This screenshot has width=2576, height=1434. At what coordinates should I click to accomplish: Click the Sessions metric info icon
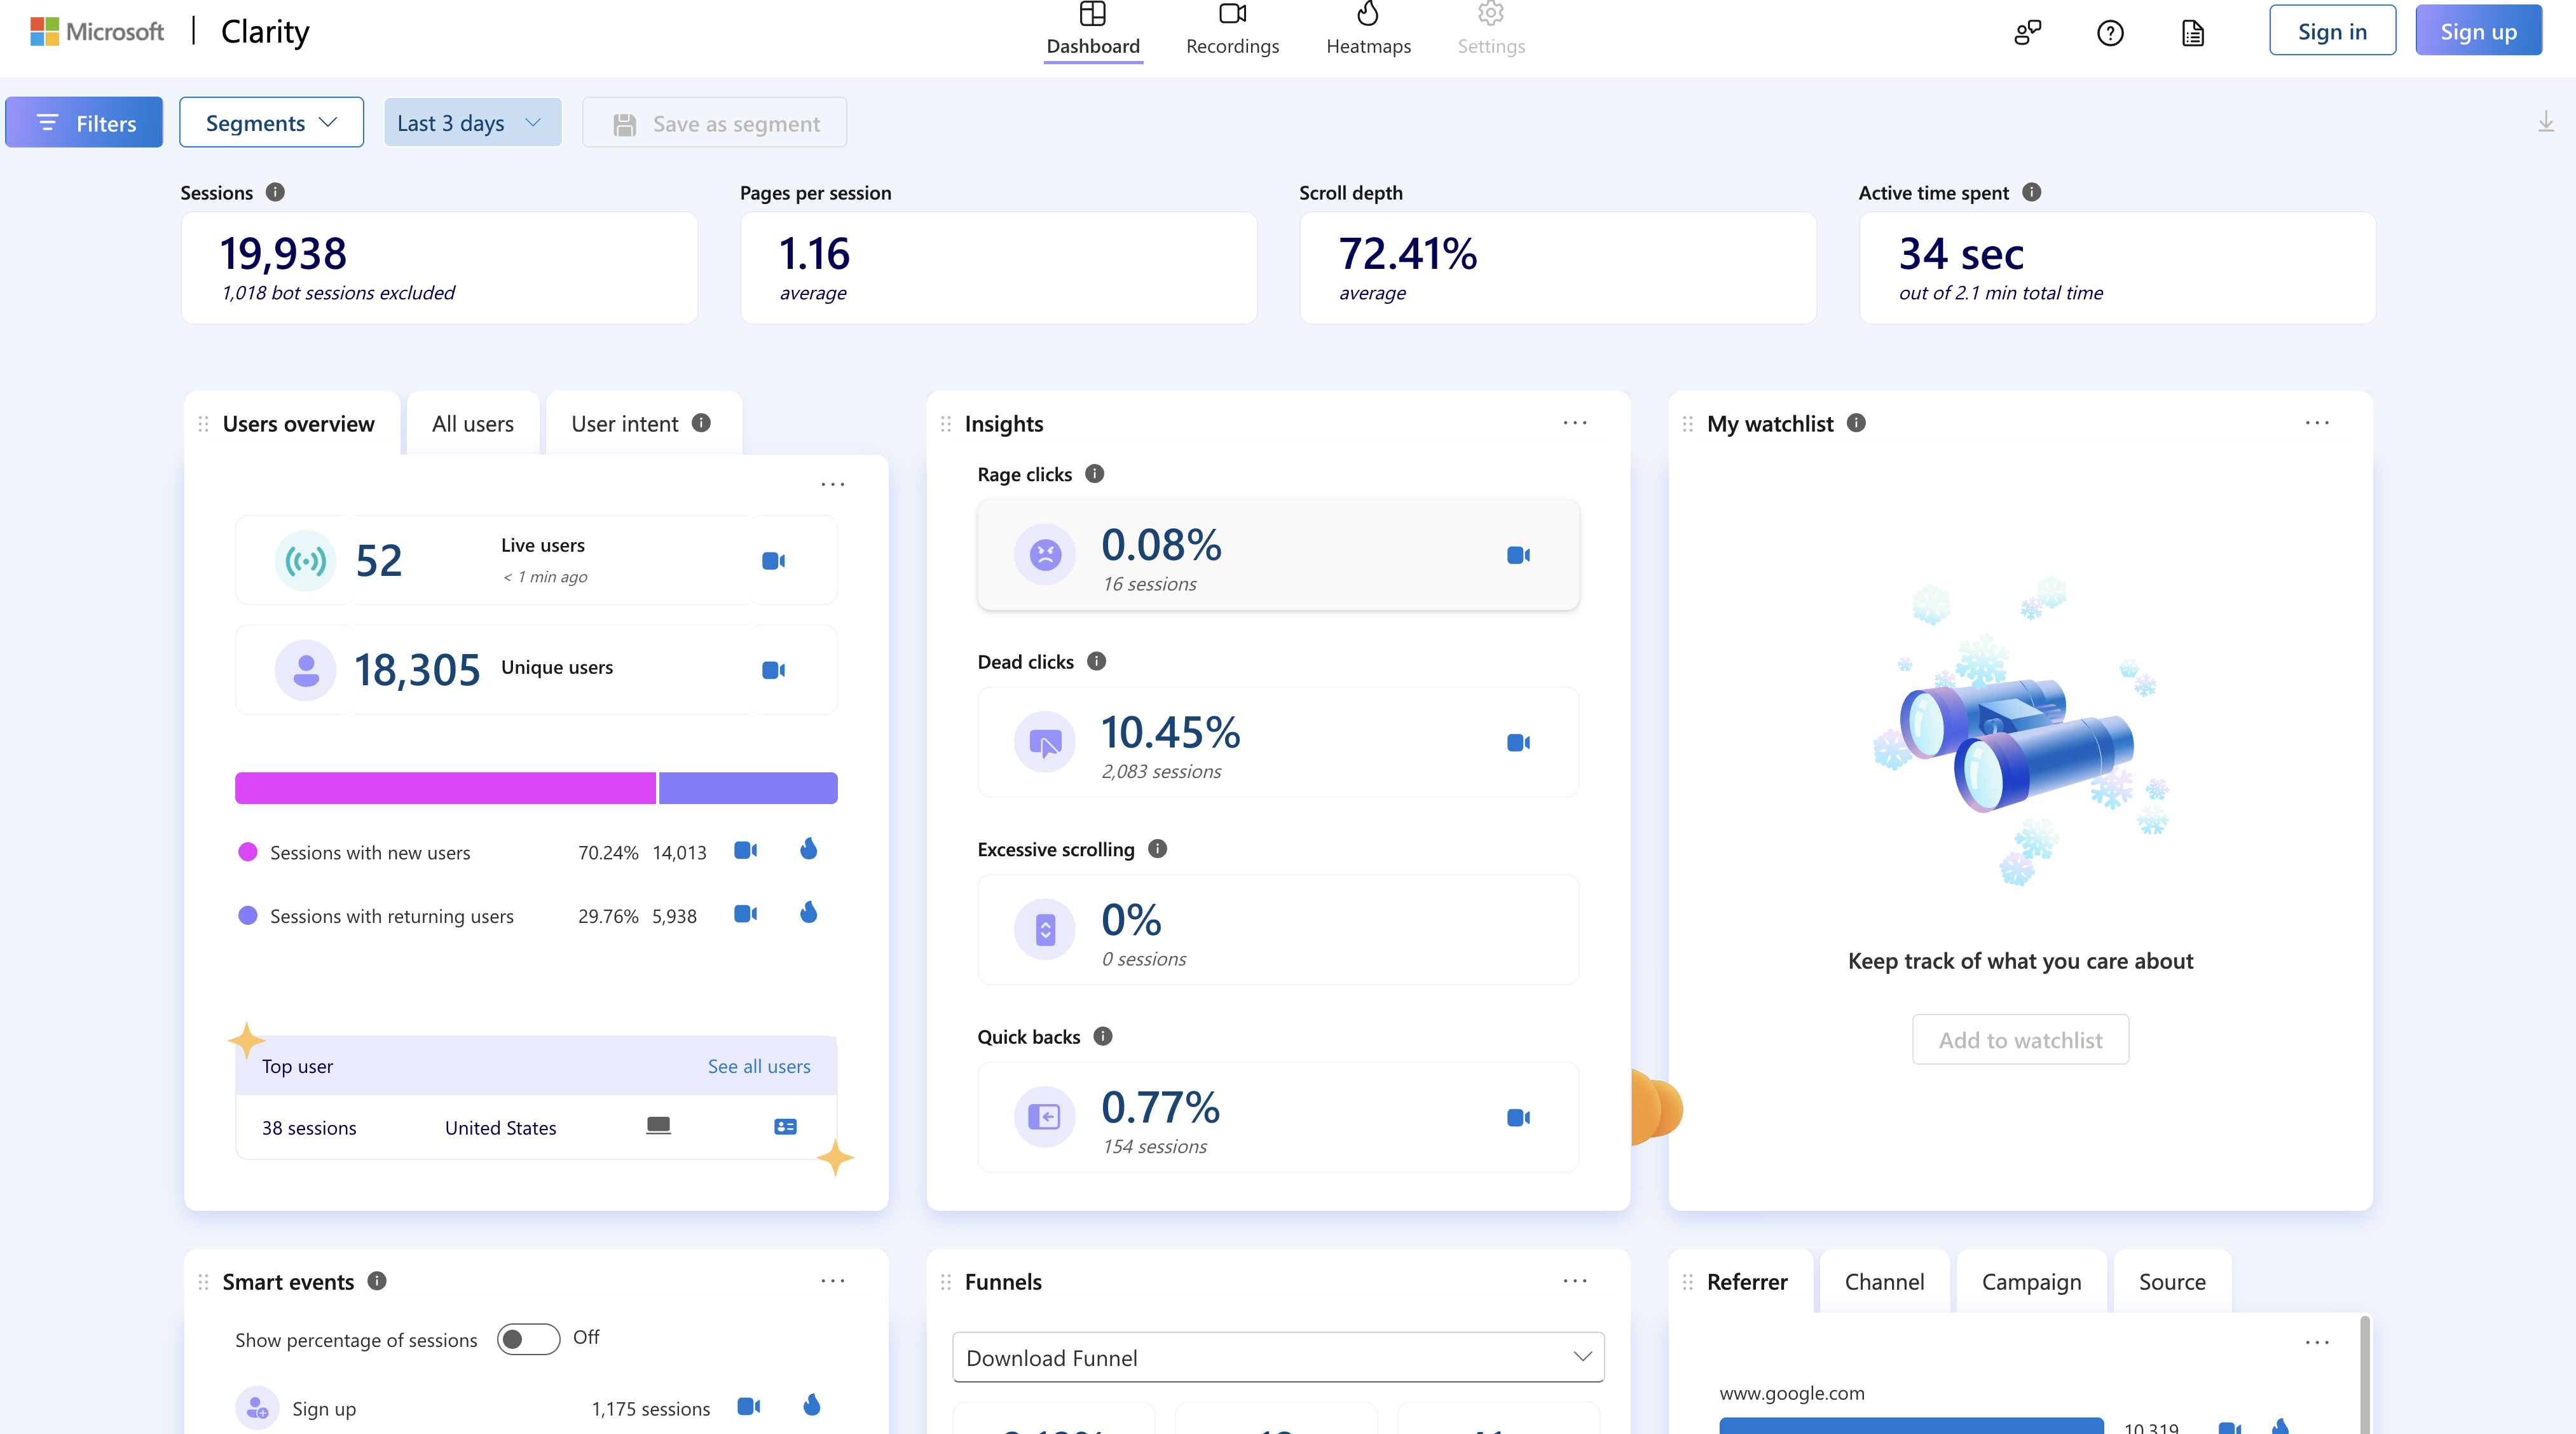click(x=277, y=192)
